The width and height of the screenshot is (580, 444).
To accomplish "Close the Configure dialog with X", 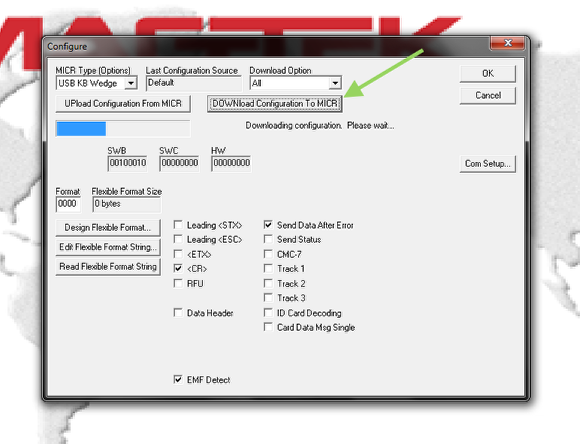I will (x=508, y=43).
